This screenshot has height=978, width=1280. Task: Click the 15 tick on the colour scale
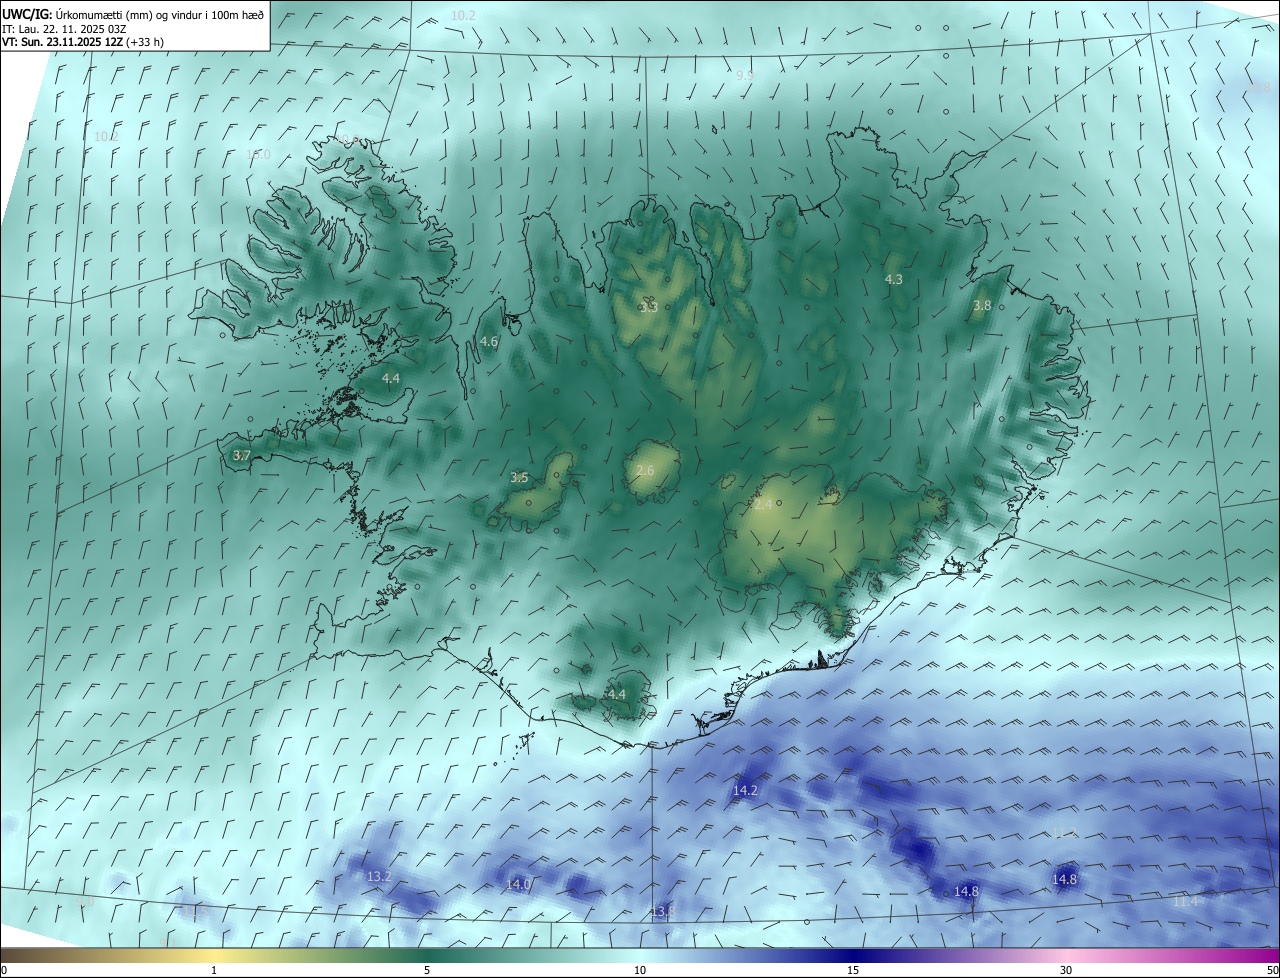click(853, 970)
